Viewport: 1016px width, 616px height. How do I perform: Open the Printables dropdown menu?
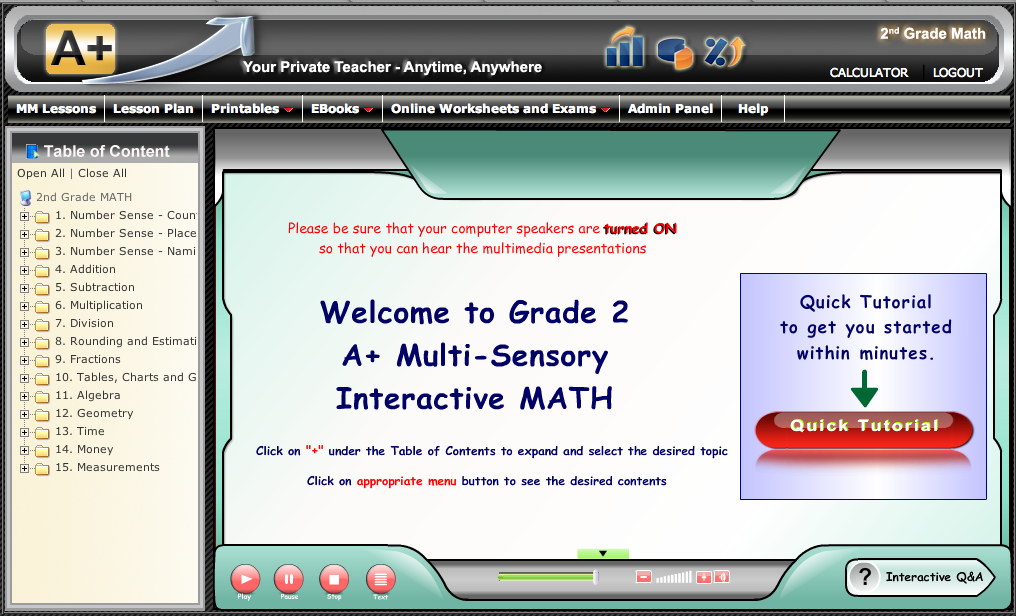(252, 108)
